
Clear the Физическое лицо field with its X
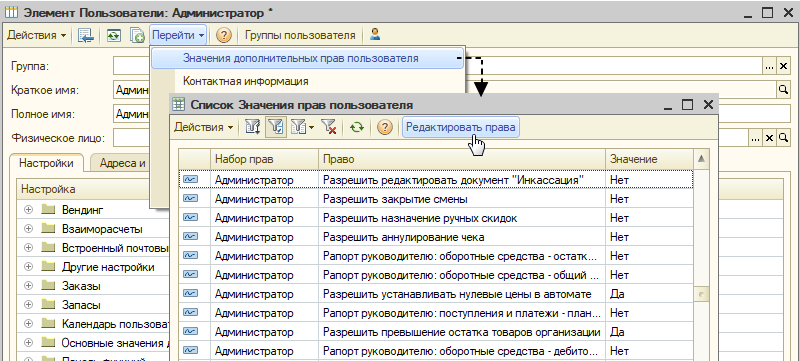(769, 138)
